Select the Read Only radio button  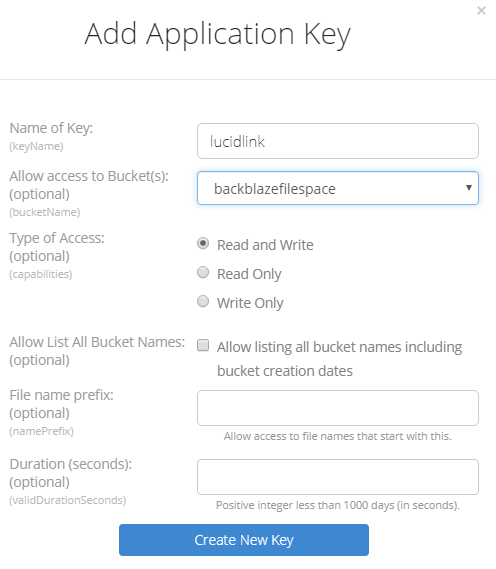tap(203, 272)
